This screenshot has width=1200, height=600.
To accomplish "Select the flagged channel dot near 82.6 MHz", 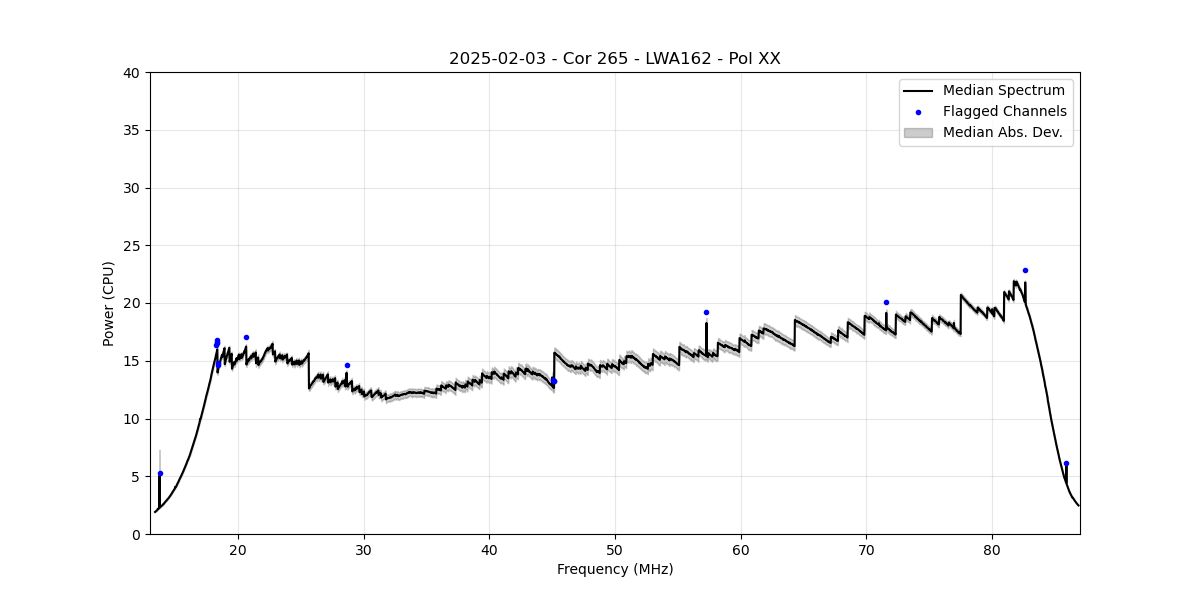I will coord(1025,270).
